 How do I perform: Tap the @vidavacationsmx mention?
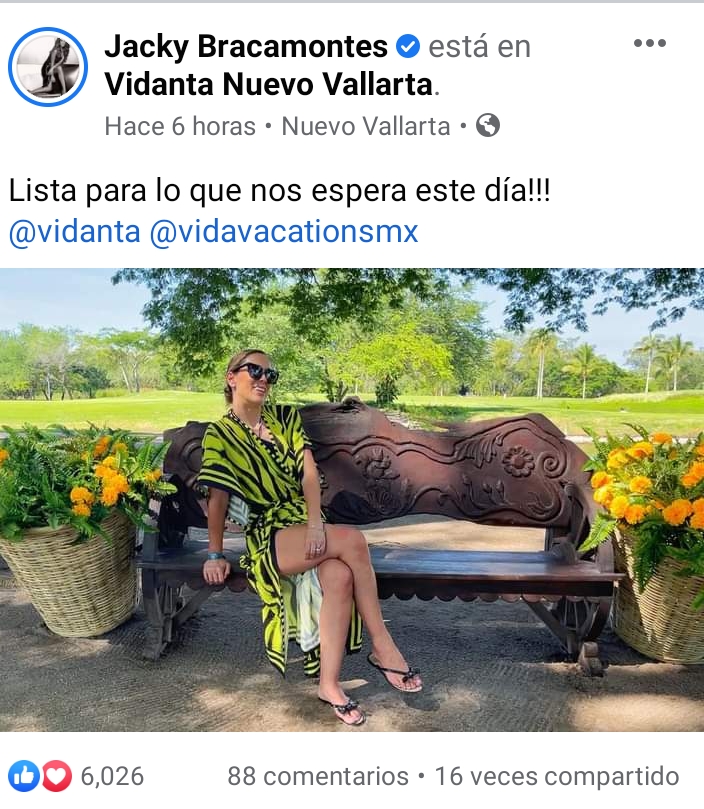284,232
